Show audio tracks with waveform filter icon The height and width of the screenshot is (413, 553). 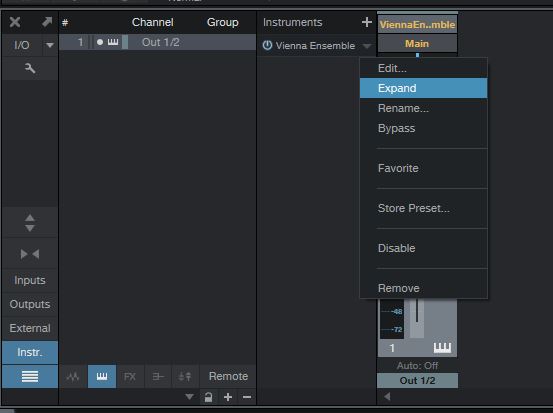(73, 376)
